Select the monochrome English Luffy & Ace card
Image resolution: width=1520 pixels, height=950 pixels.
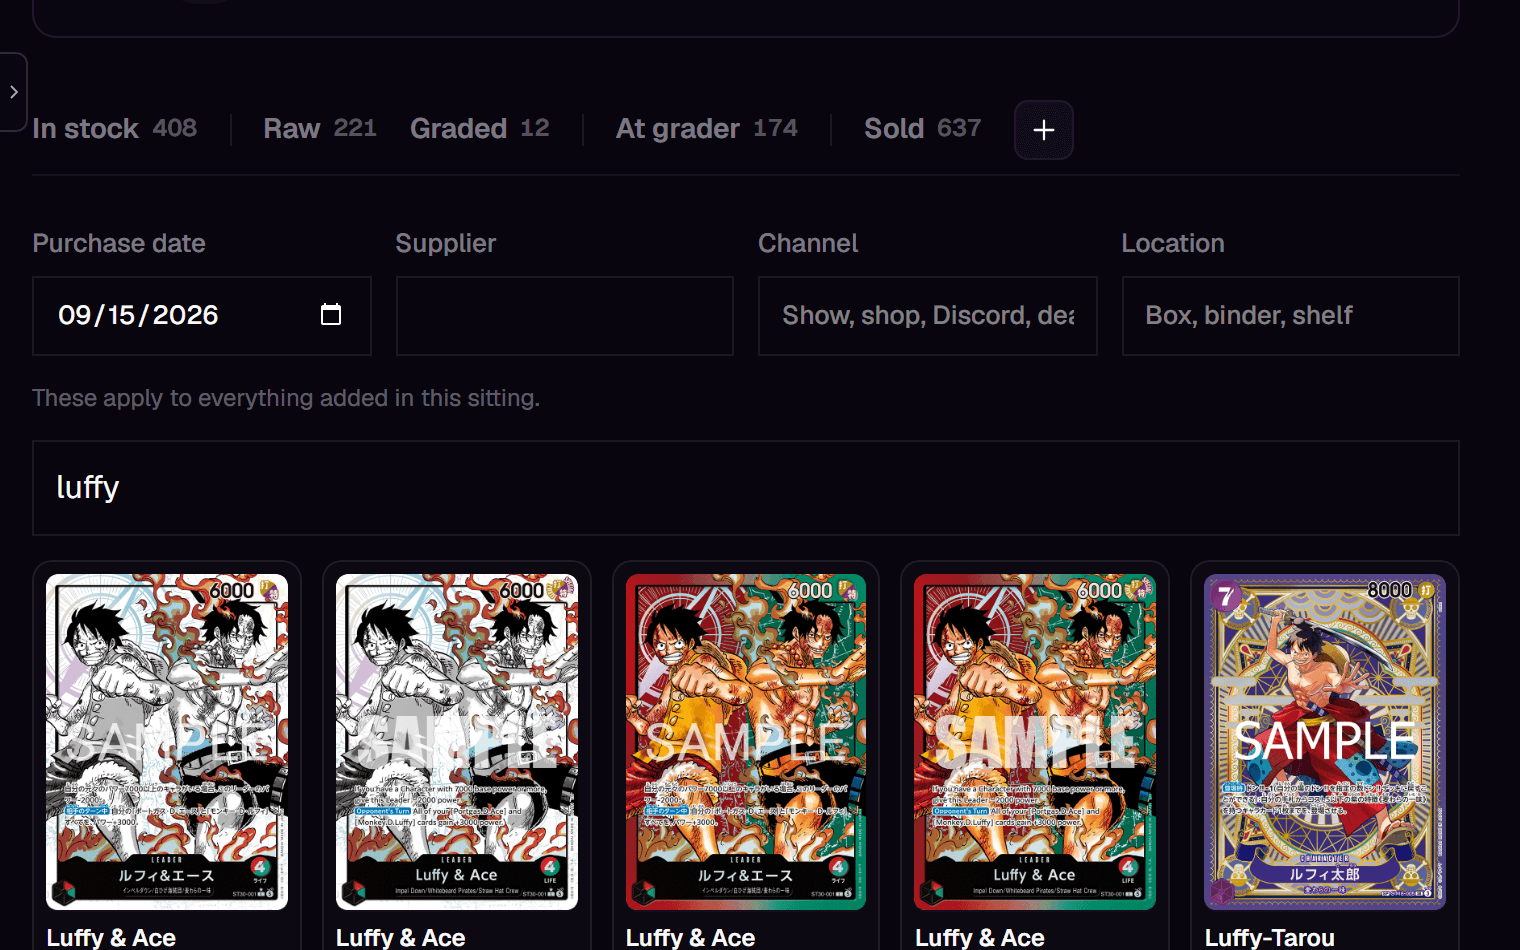coord(457,742)
